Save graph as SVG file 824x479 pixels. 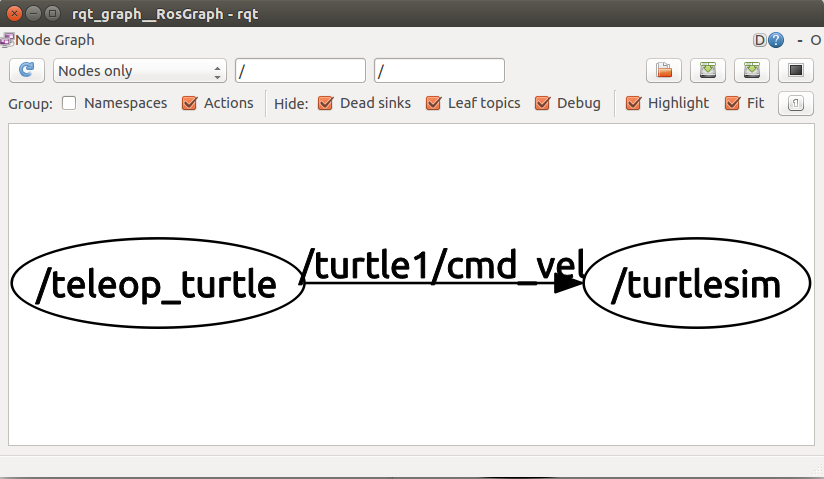752,70
